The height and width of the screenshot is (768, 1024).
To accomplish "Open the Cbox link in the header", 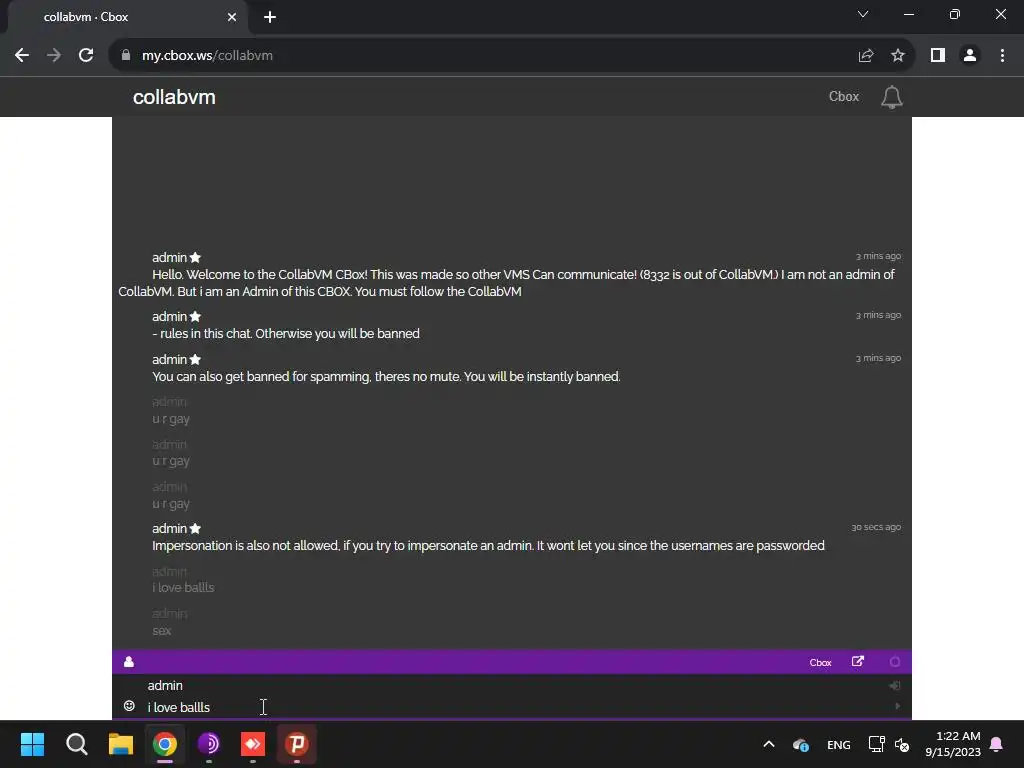I will [844, 97].
